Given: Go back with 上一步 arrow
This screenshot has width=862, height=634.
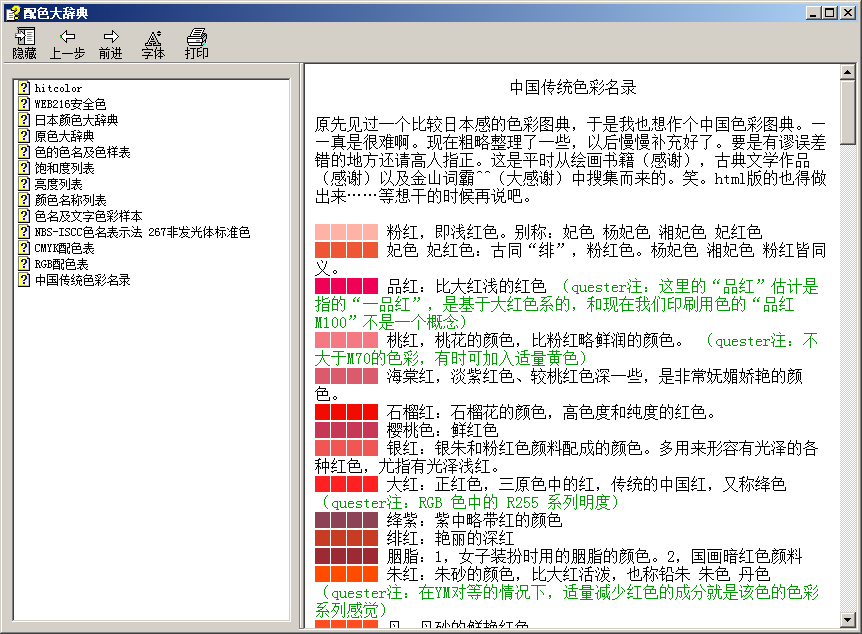Looking at the screenshot, I should (x=67, y=43).
